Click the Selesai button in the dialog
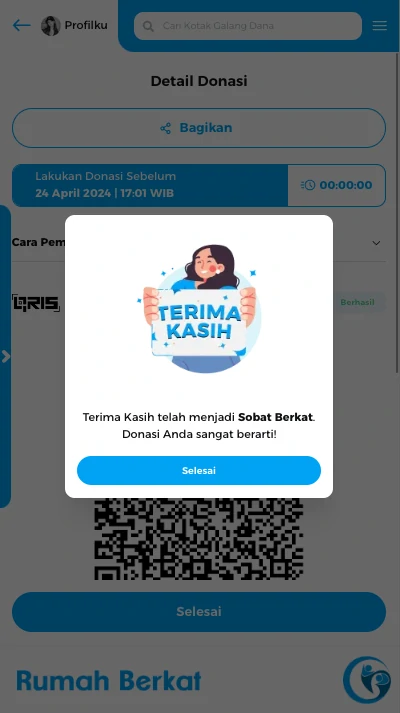 [199, 471]
